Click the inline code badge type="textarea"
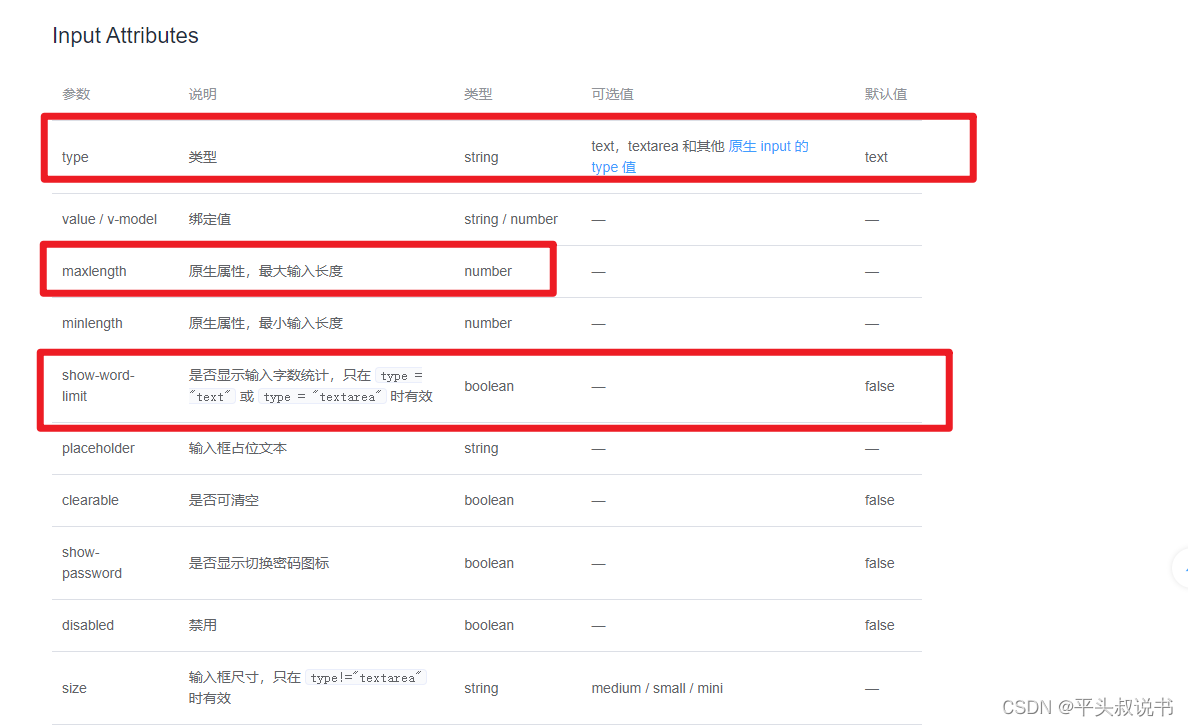The image size is (1188, 726). pos(368,677)
